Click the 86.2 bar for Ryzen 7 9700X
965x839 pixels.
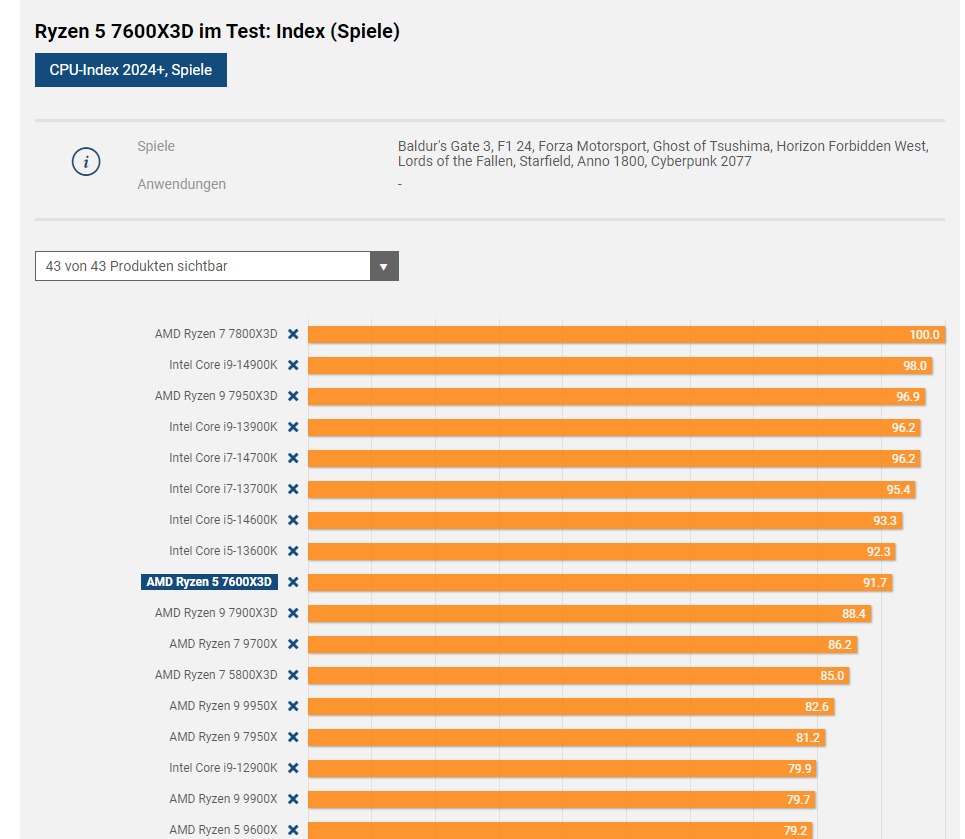(583, 644)
